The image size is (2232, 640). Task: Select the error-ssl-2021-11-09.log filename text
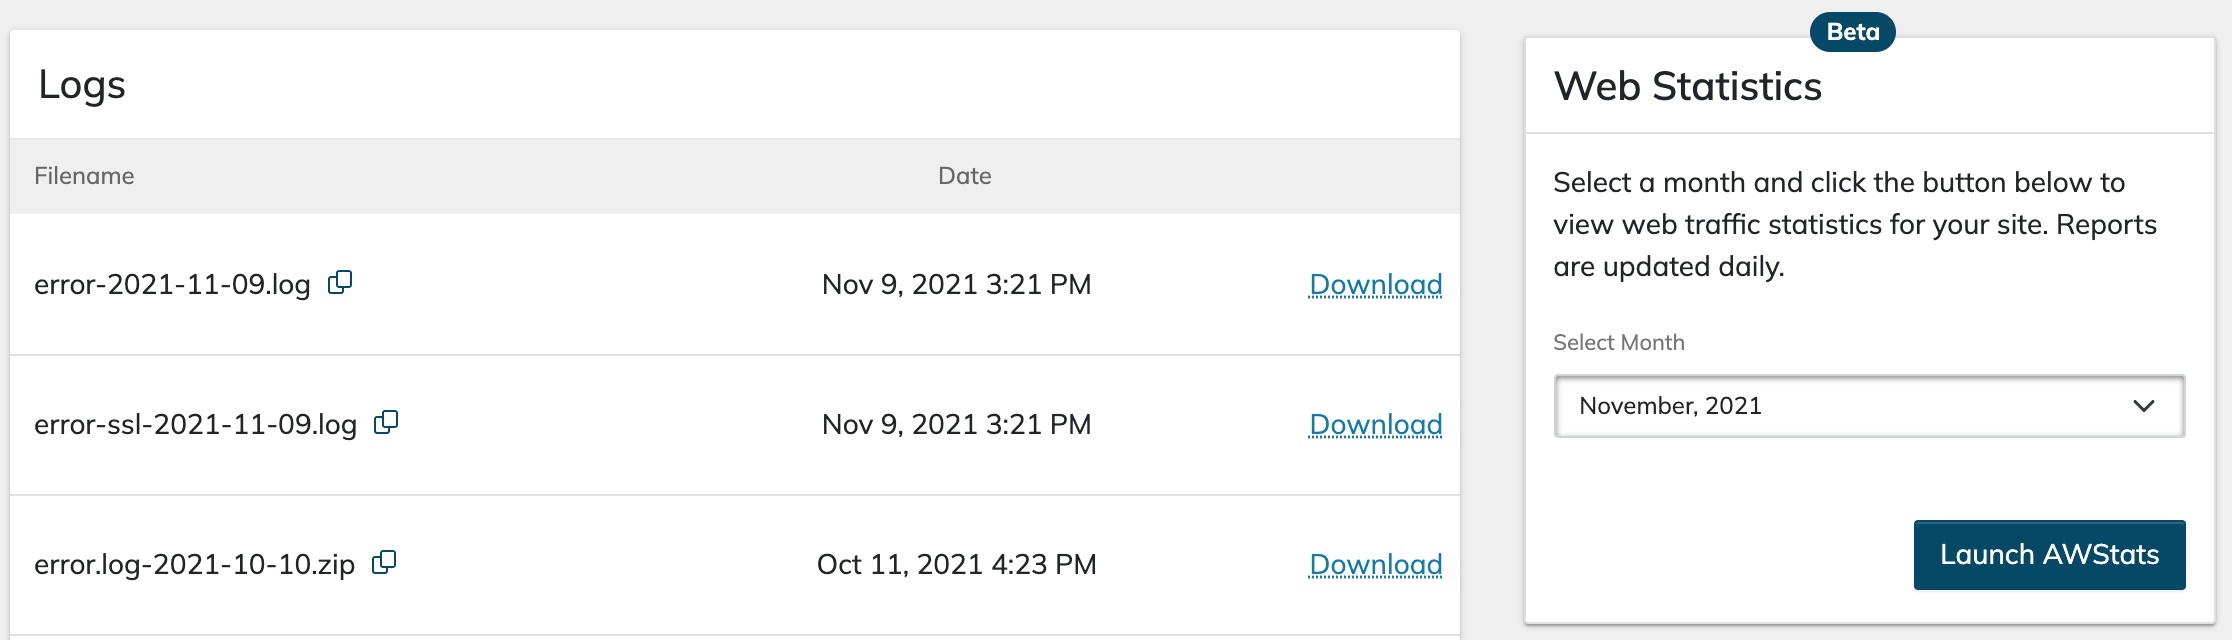[x=195, y=425]
